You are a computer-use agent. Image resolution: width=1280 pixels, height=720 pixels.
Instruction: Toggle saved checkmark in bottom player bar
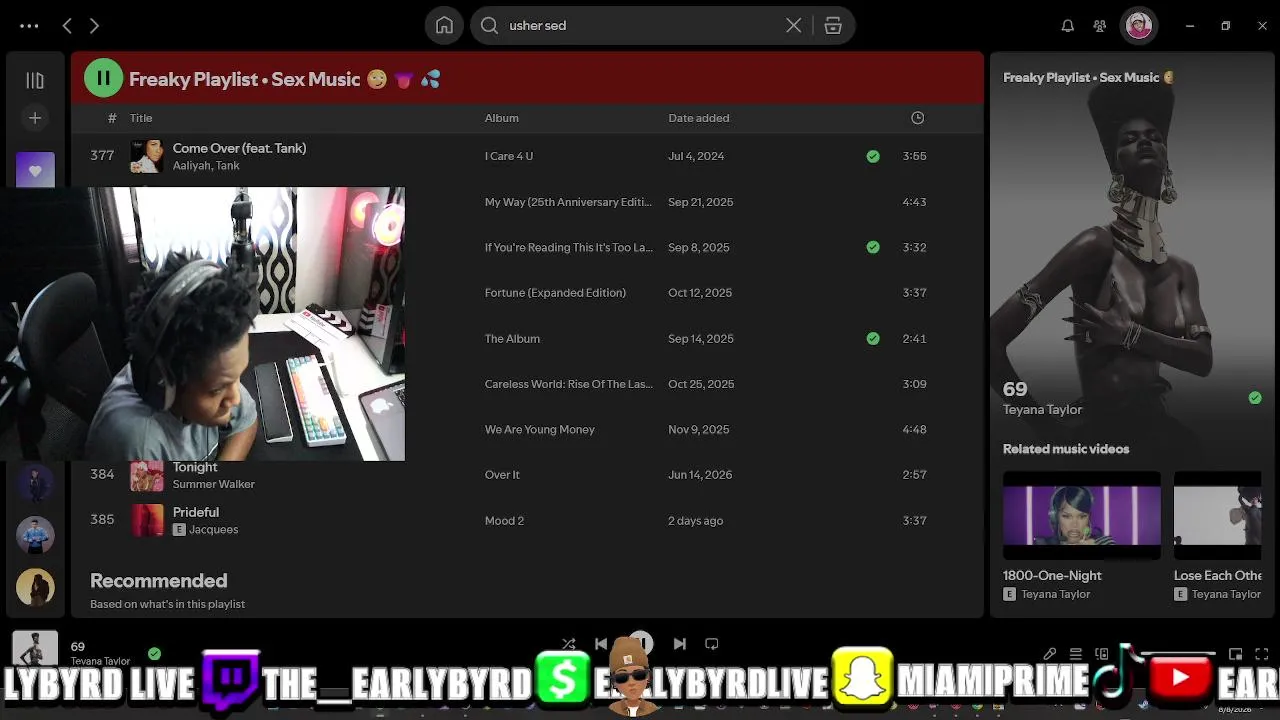point(154,654)
